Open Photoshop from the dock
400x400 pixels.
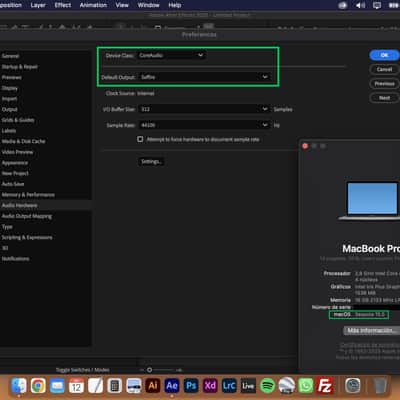(191, 386)
